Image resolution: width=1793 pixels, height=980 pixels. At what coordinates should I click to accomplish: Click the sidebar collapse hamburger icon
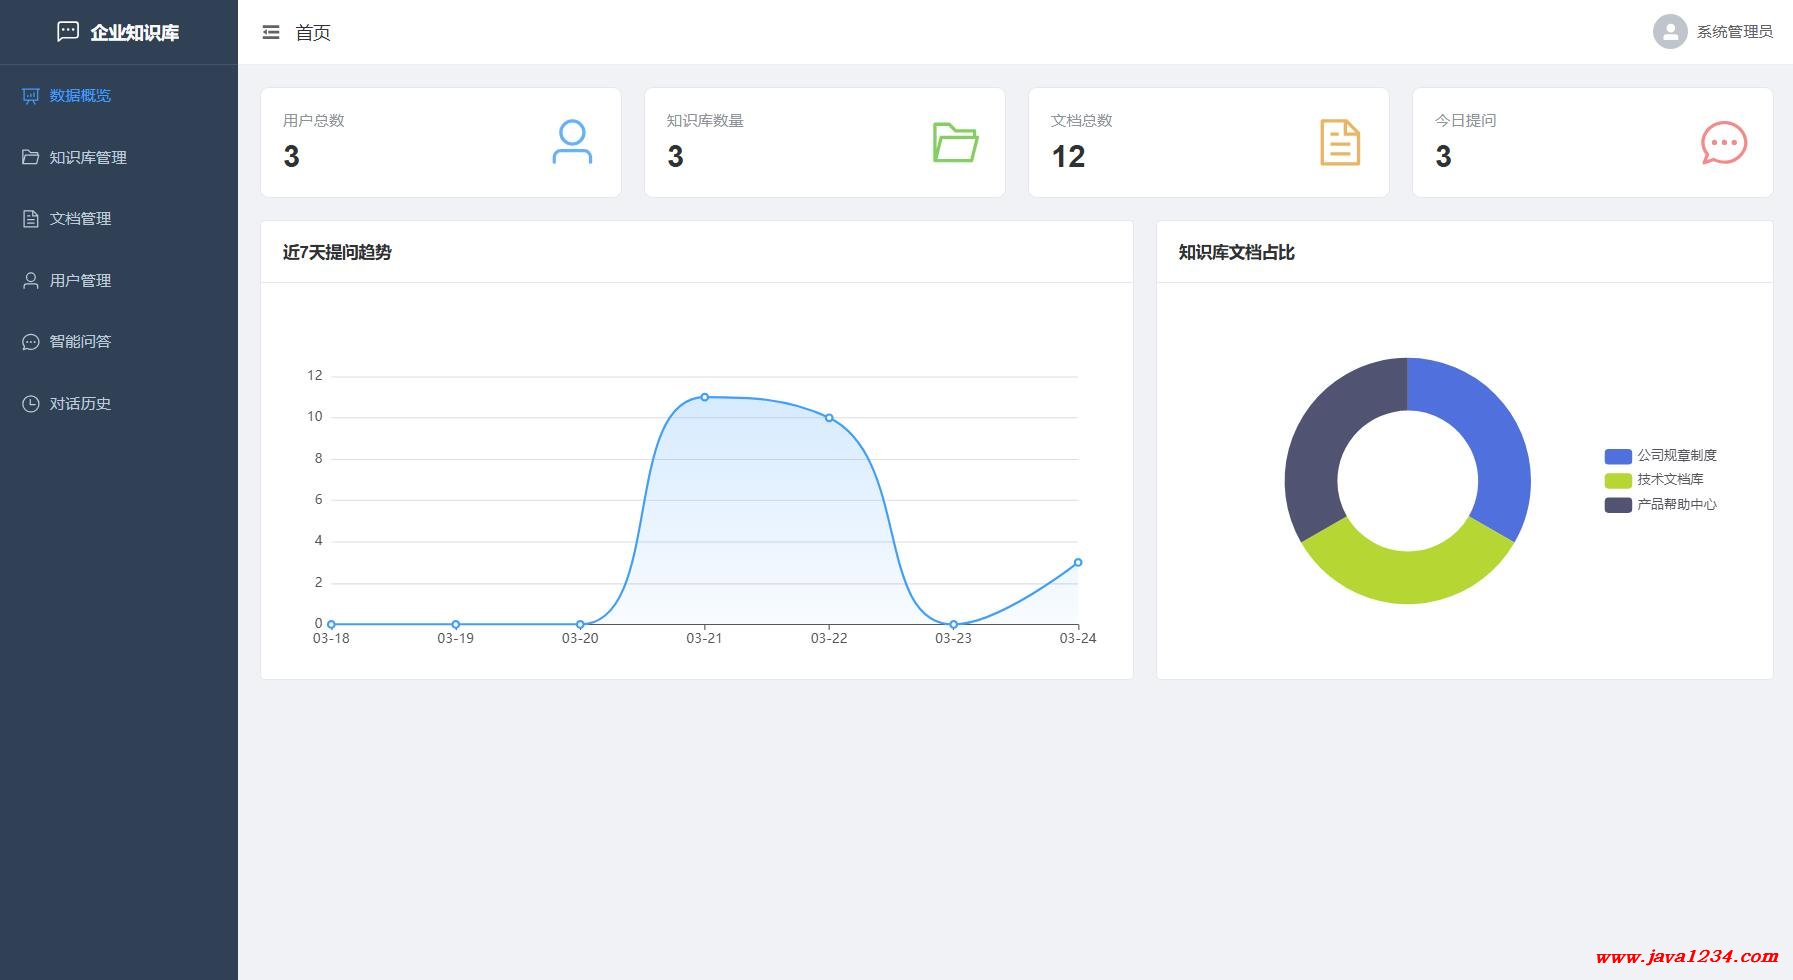[x=271, y=33]
